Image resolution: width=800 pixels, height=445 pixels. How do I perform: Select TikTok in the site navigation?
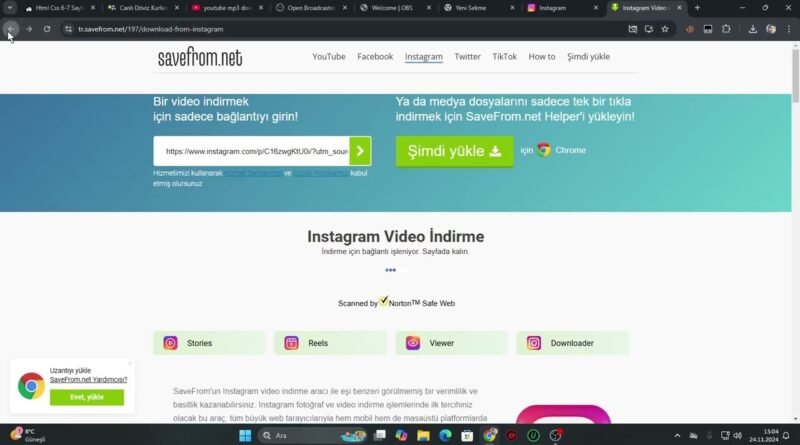pyautogui.click(x=504, y=57)
